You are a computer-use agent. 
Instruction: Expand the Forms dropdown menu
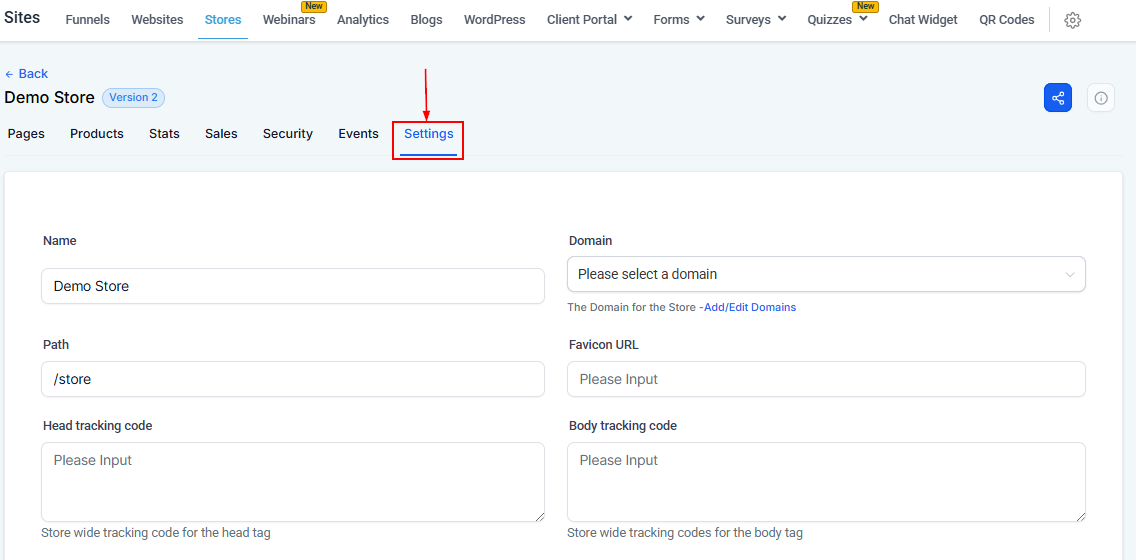(678, 20)
